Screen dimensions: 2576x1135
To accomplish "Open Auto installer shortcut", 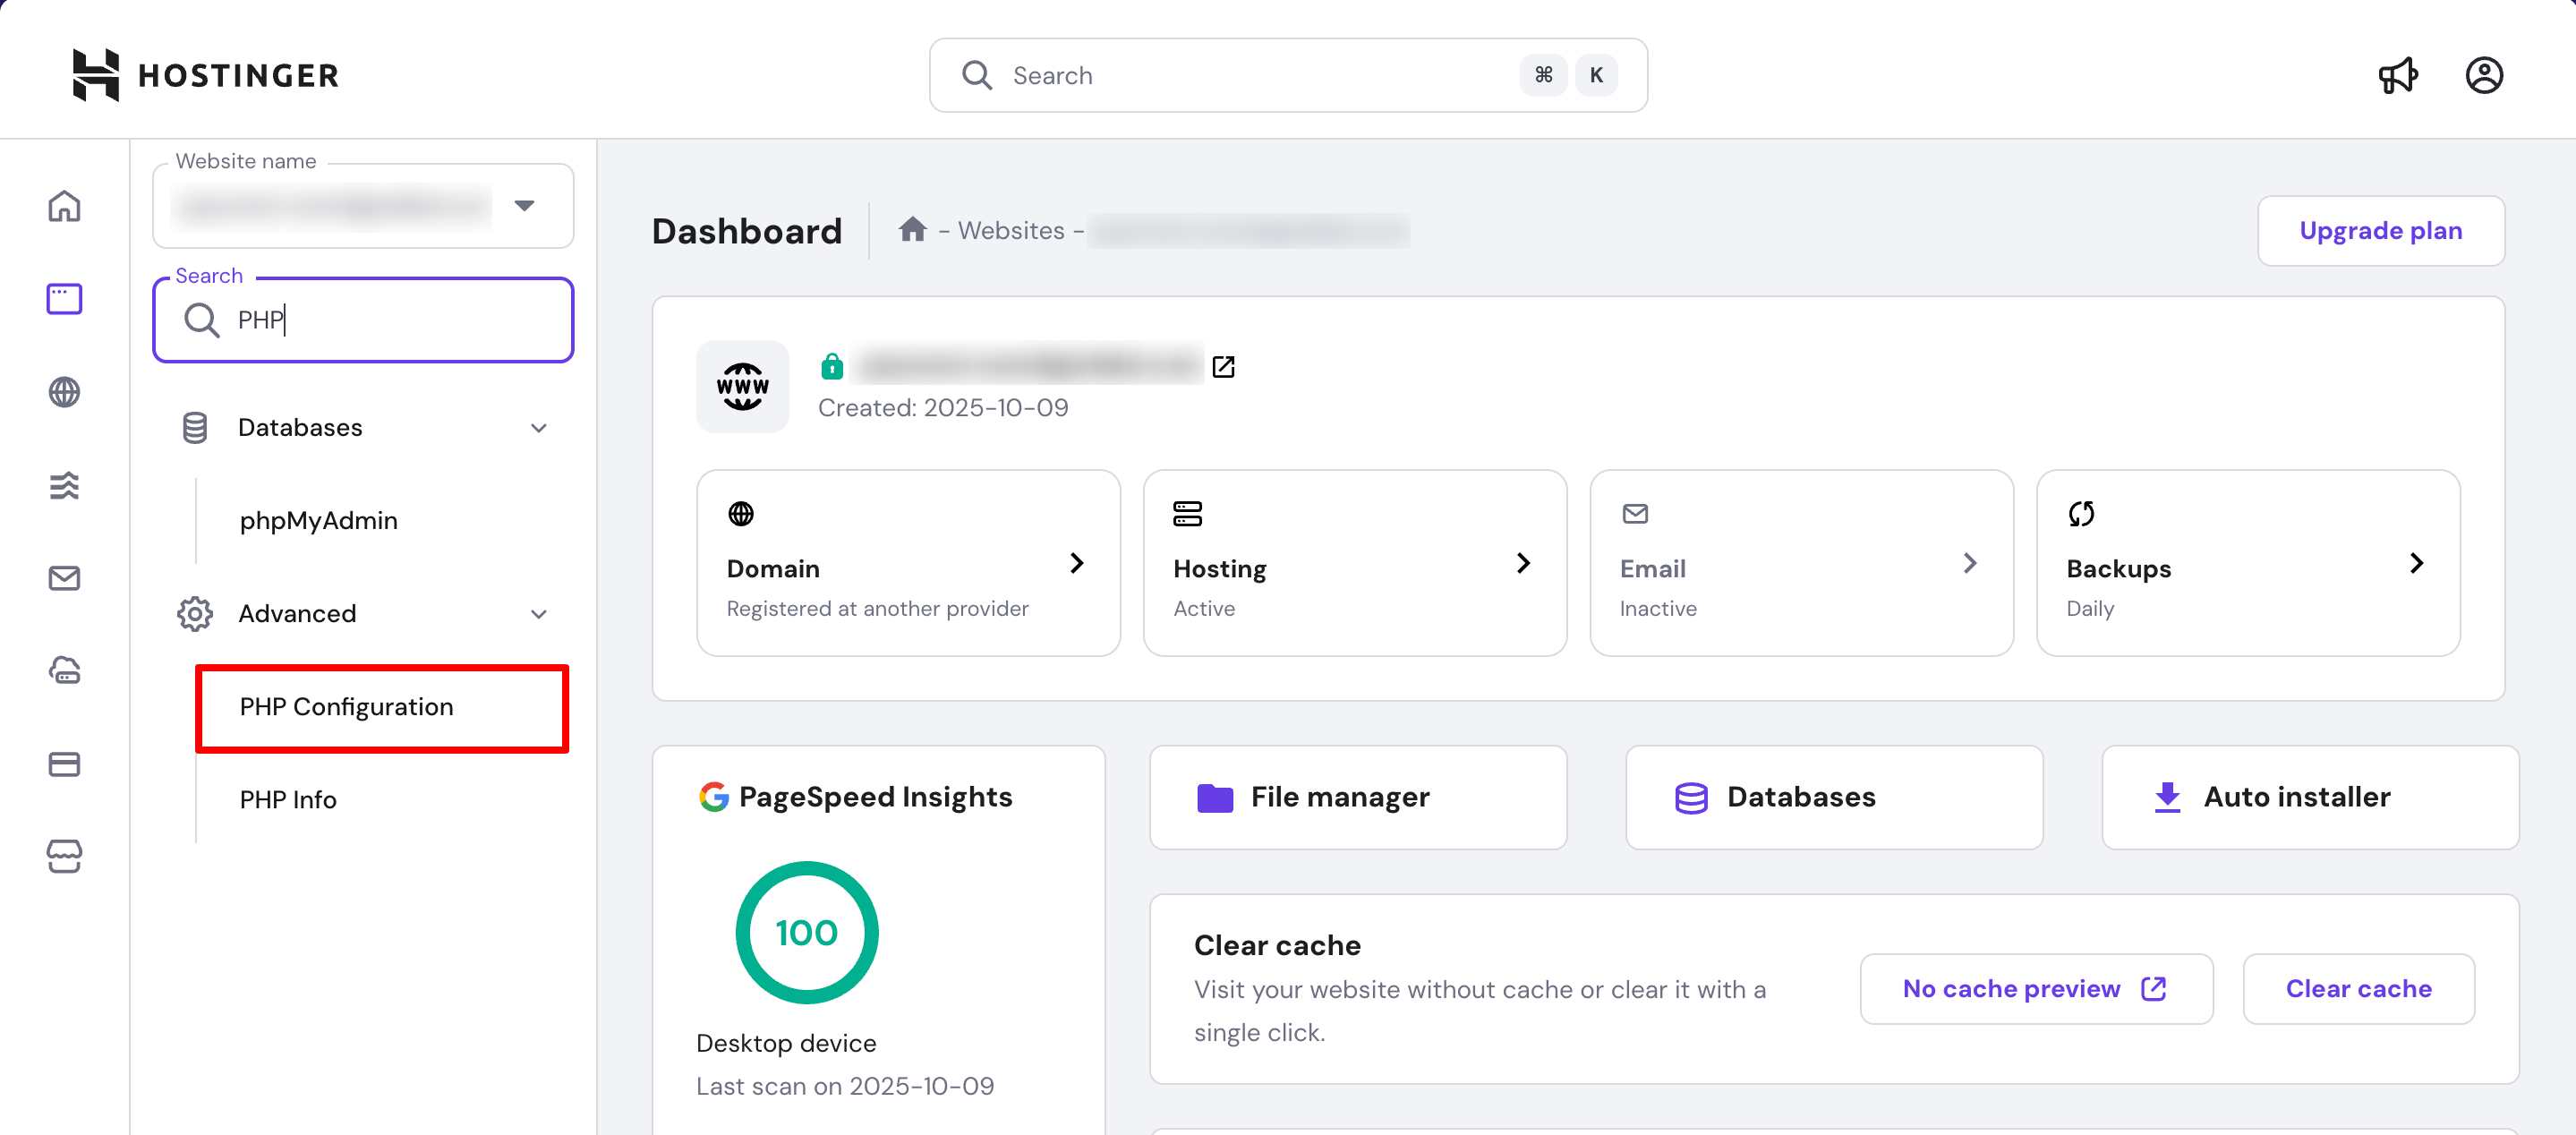I will pos(2310,797).
